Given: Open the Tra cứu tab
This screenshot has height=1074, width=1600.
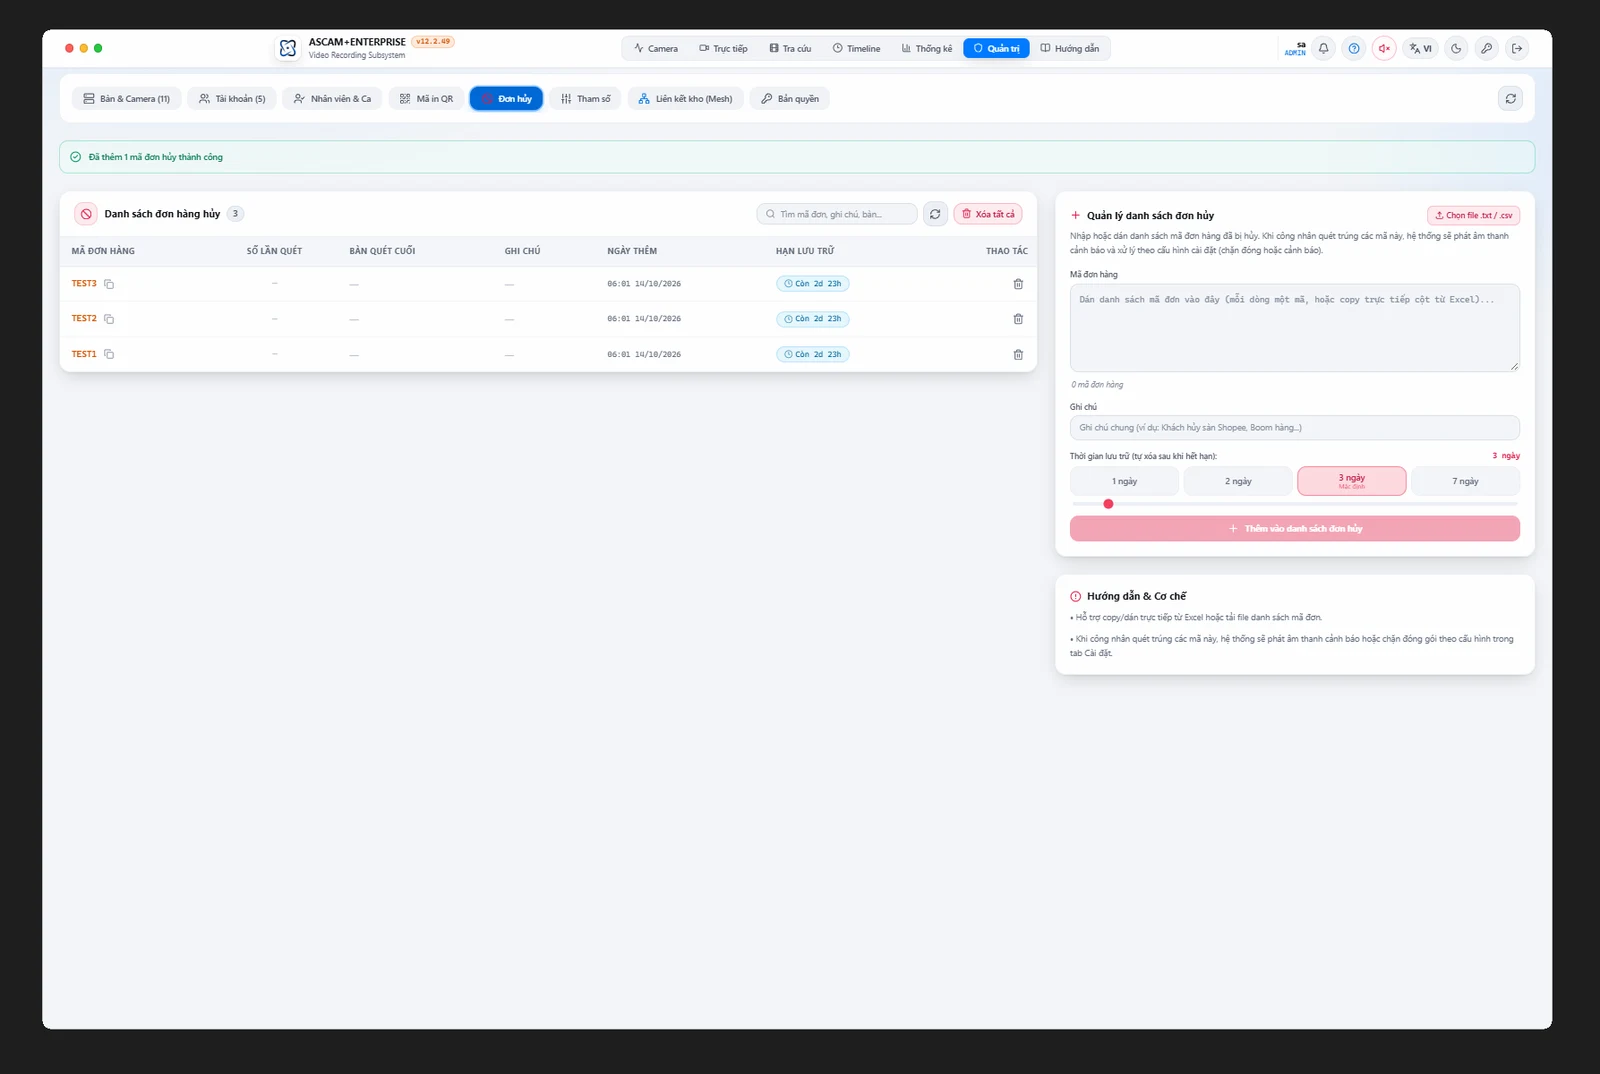Looking at the screenshot, I should click(x=790, y=48).
